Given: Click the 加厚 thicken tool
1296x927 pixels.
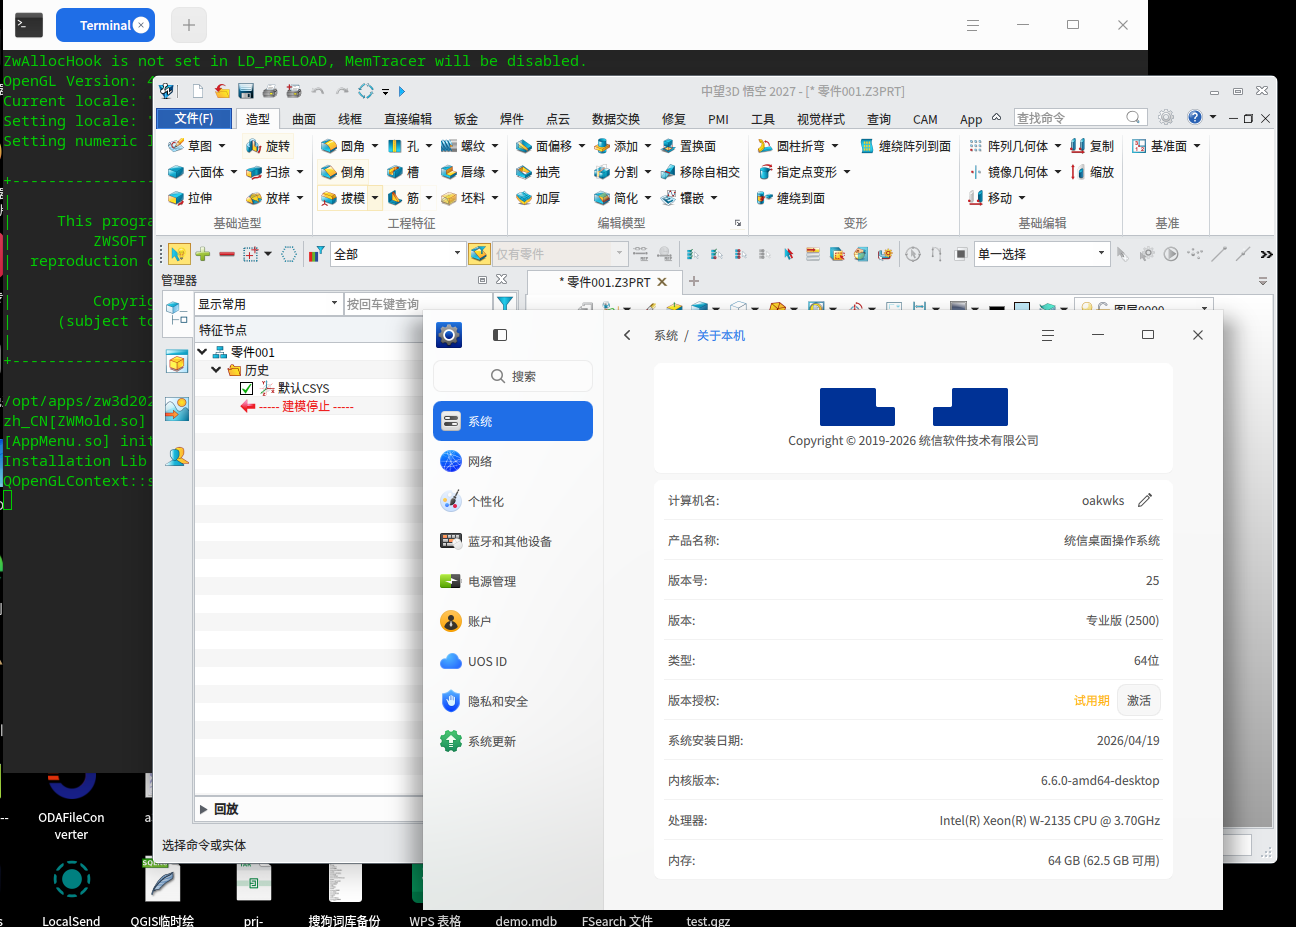Looking at the screenshot, I should click(x=538, y=198).
